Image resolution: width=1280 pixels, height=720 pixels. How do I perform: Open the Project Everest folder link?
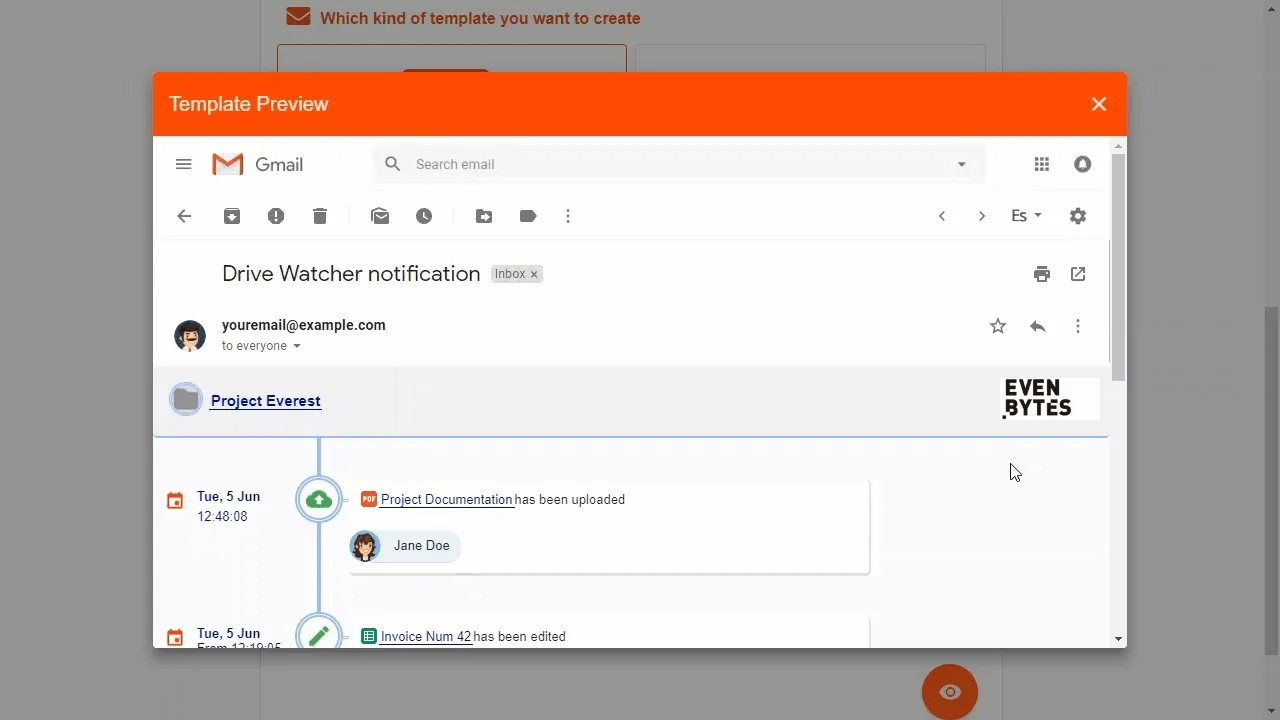point(266,401)
